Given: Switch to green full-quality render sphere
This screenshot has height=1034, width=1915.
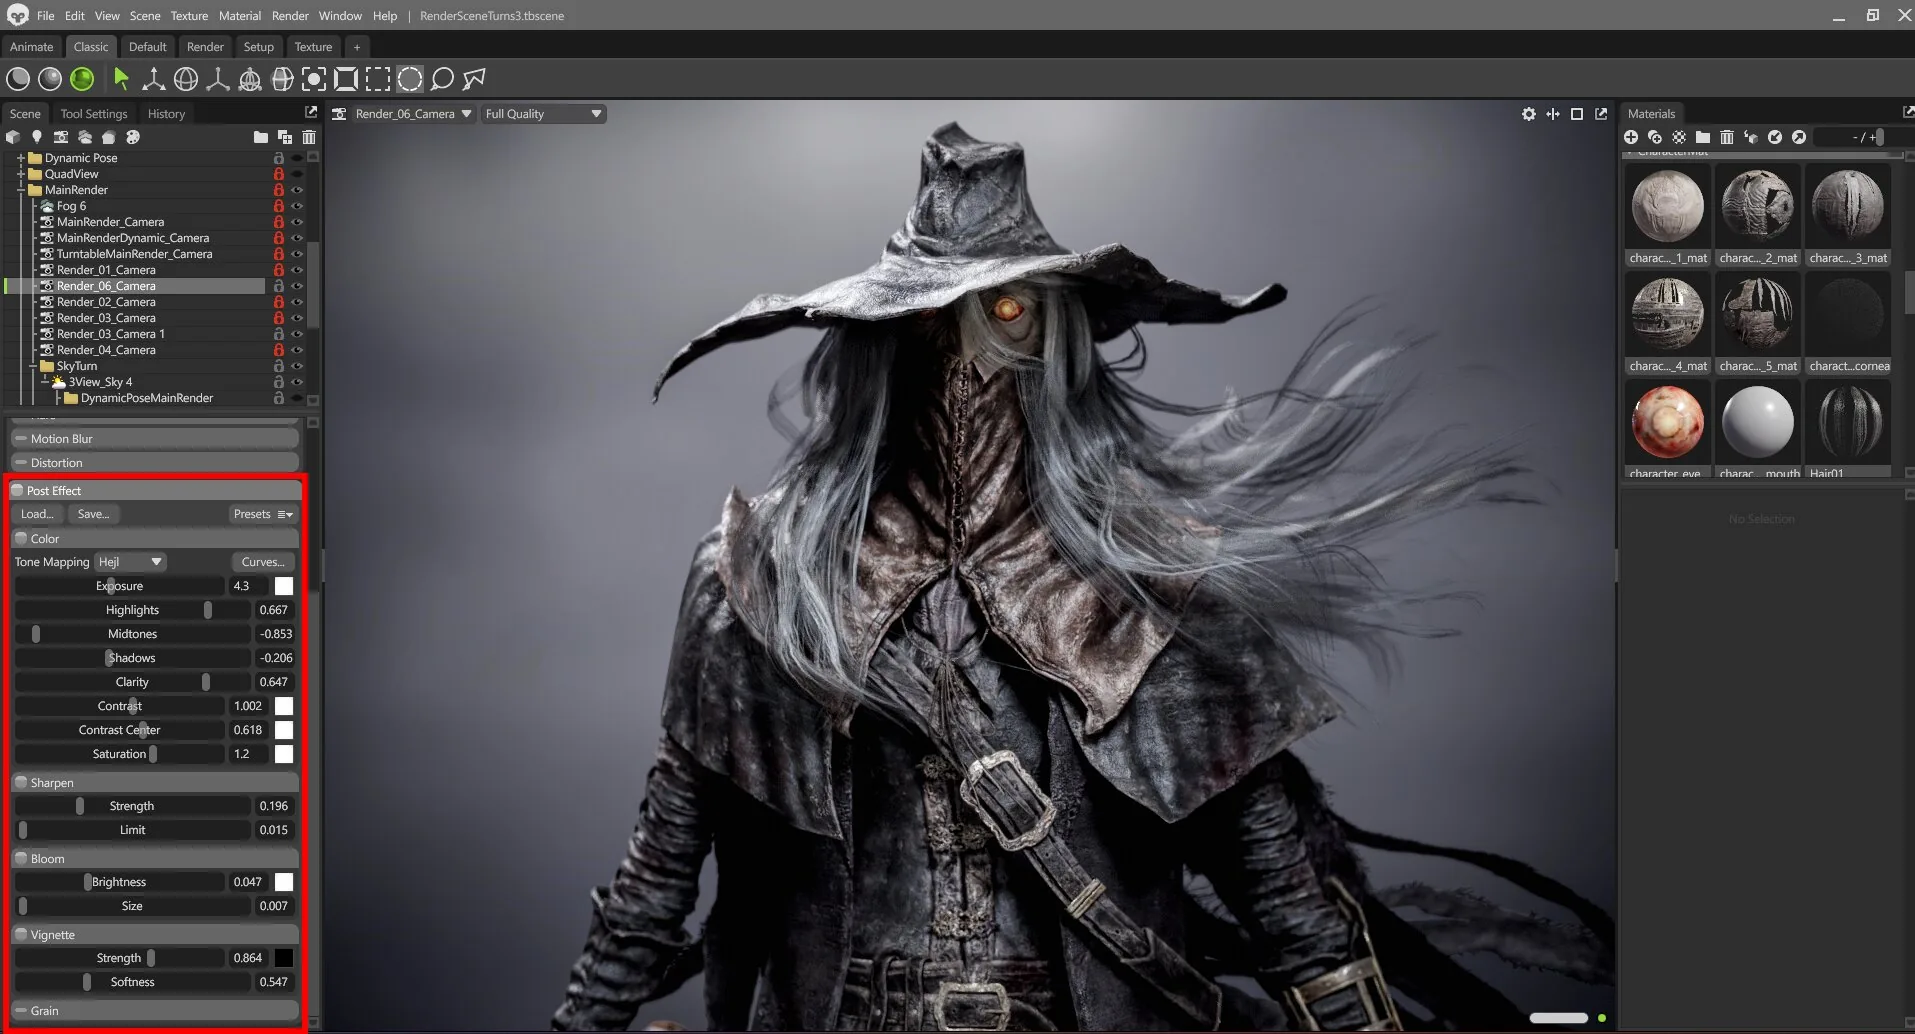Looking at the screenshot, I should point(82,79).
